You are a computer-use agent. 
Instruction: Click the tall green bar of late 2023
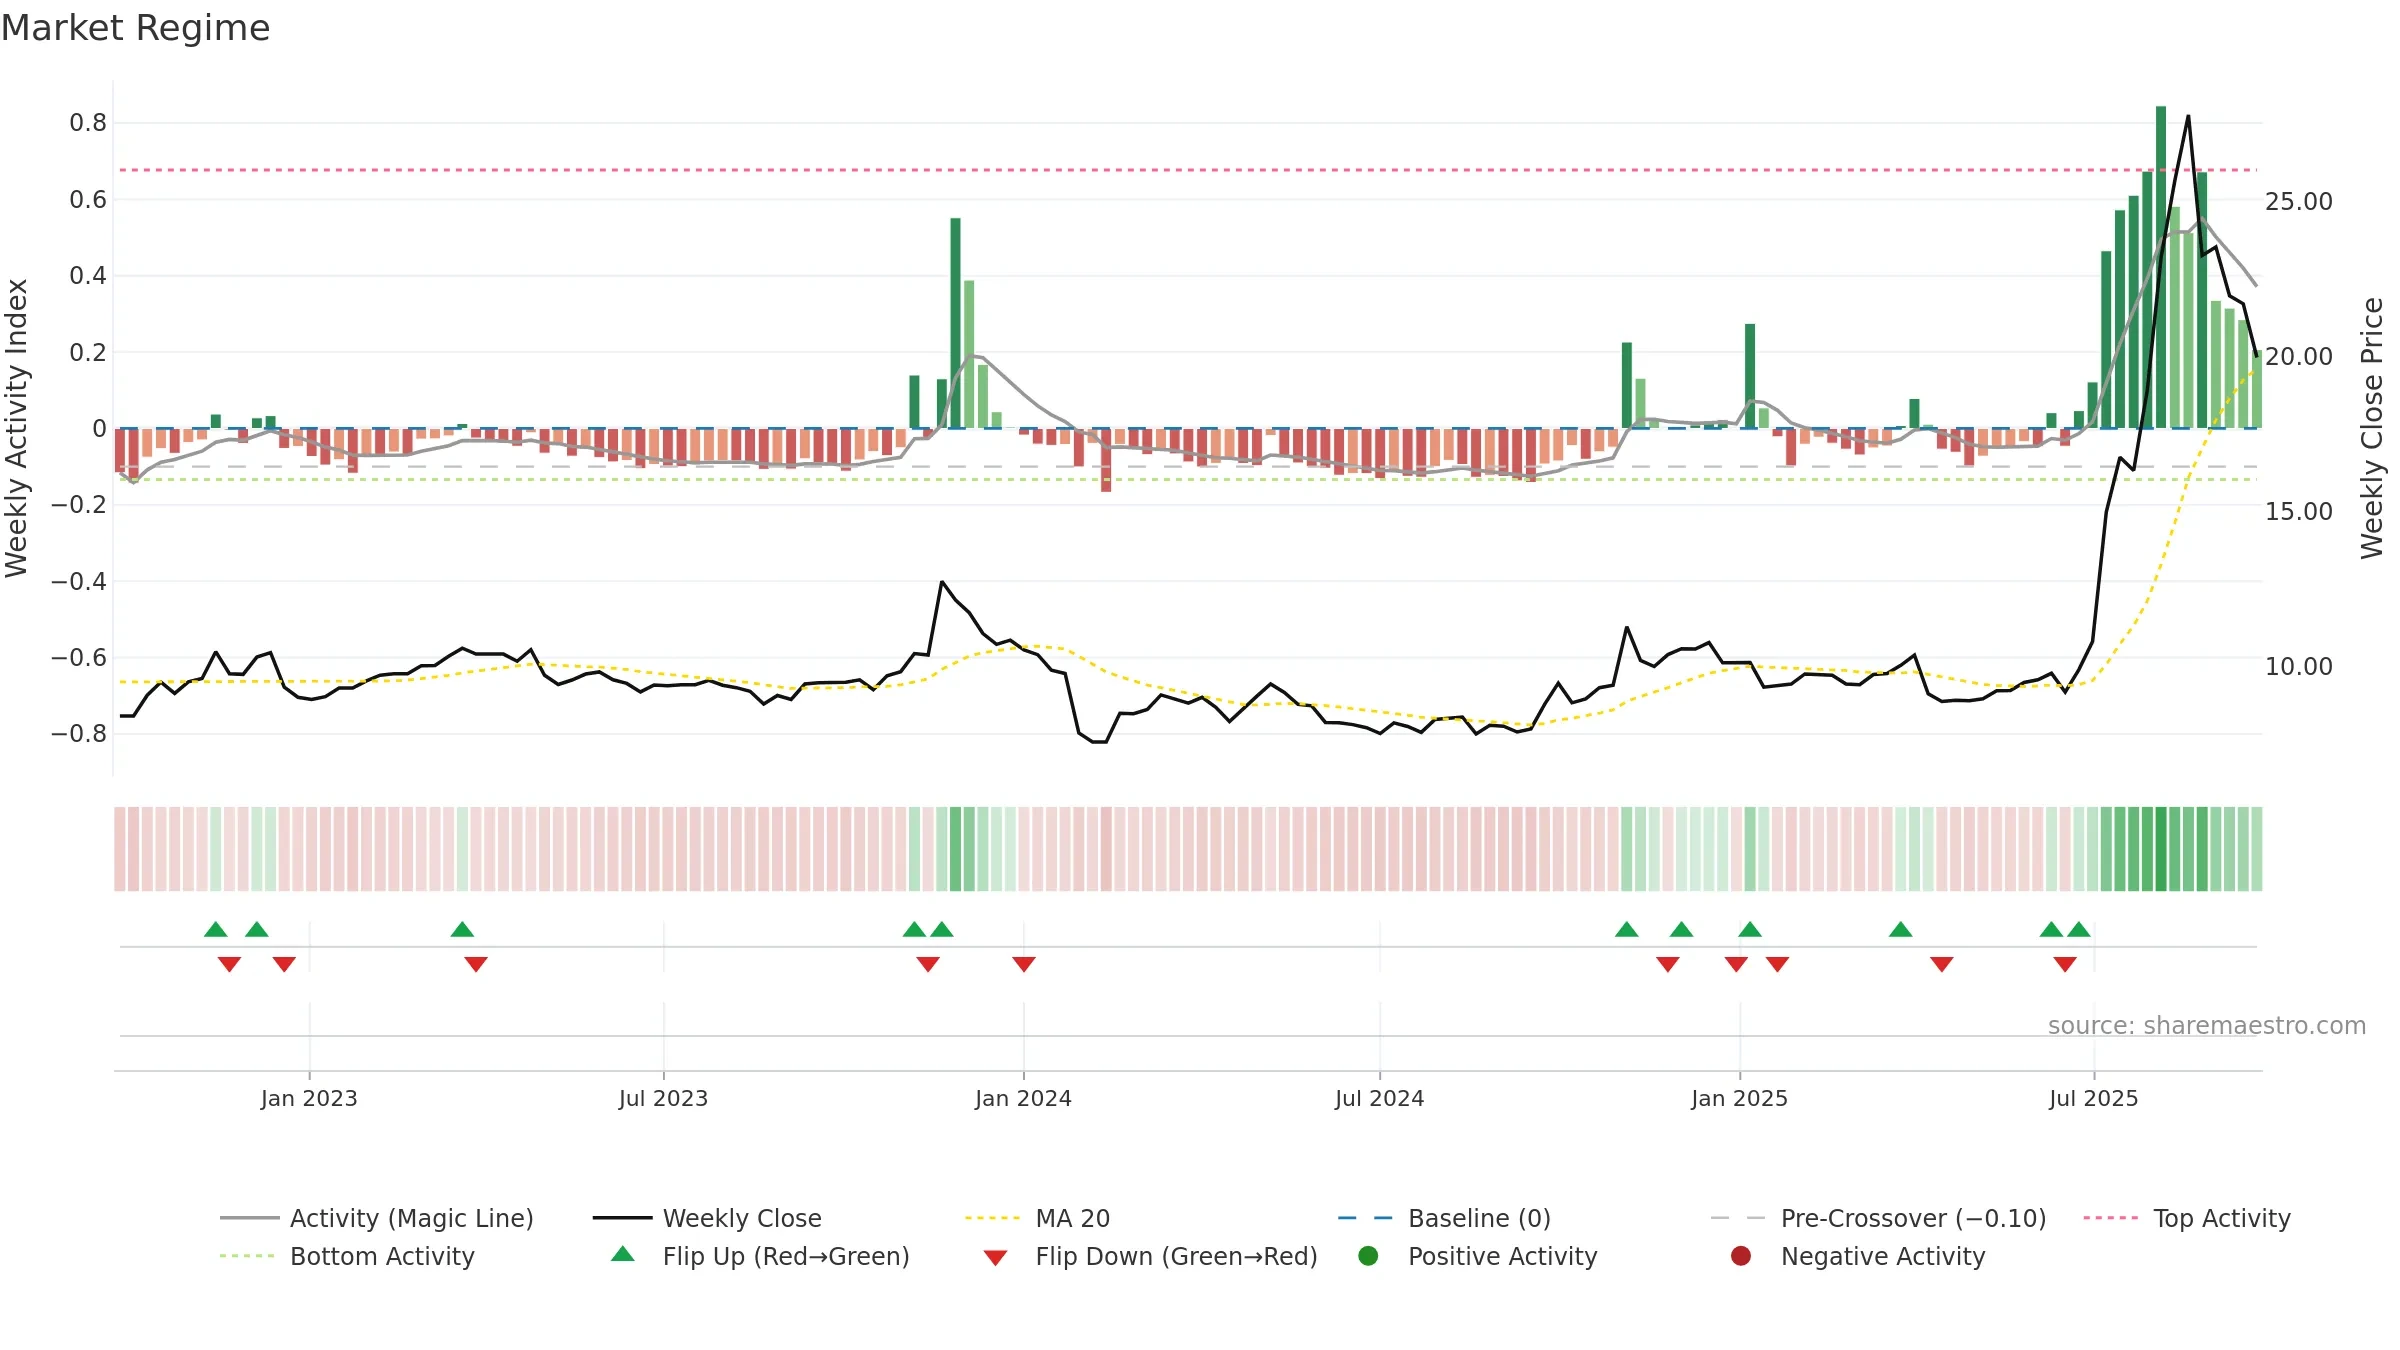click(x=956, y=323)
